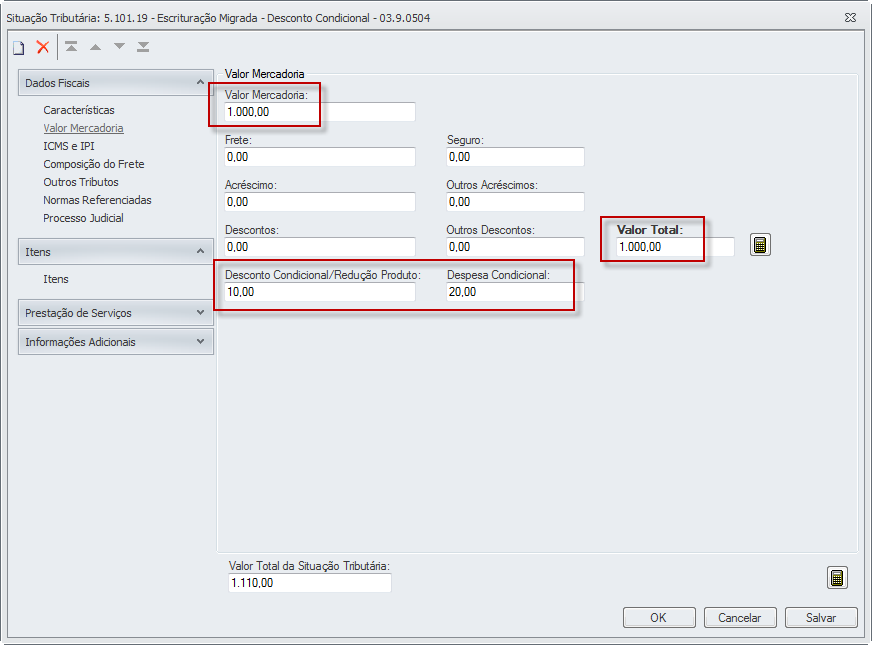Collapse the Dados Fiscais section
This screenshot has width=872, height=645.
[x=200, y=83]
